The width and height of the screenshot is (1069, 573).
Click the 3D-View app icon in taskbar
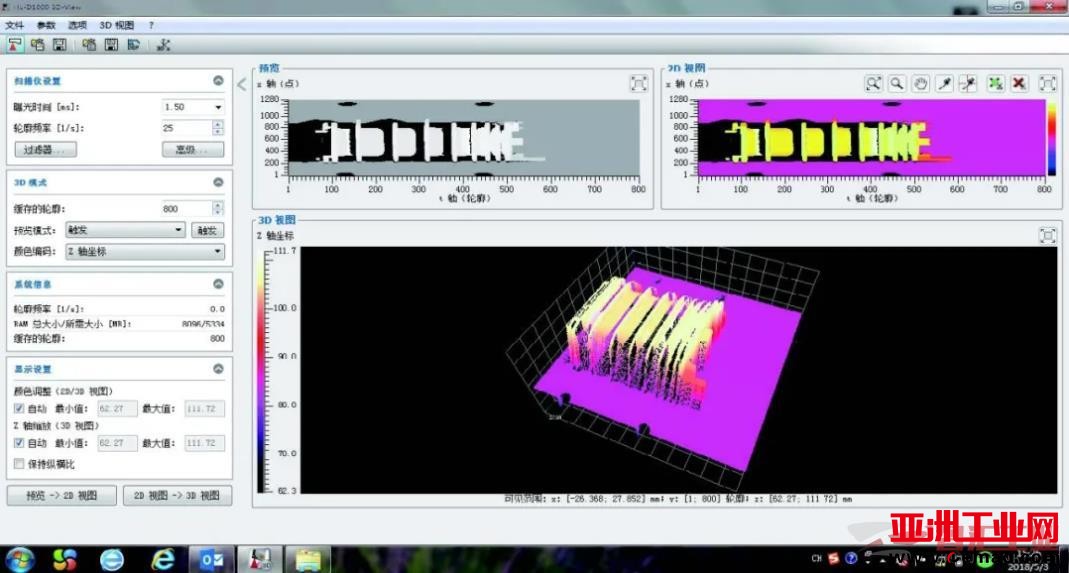[x=258, y=560]
